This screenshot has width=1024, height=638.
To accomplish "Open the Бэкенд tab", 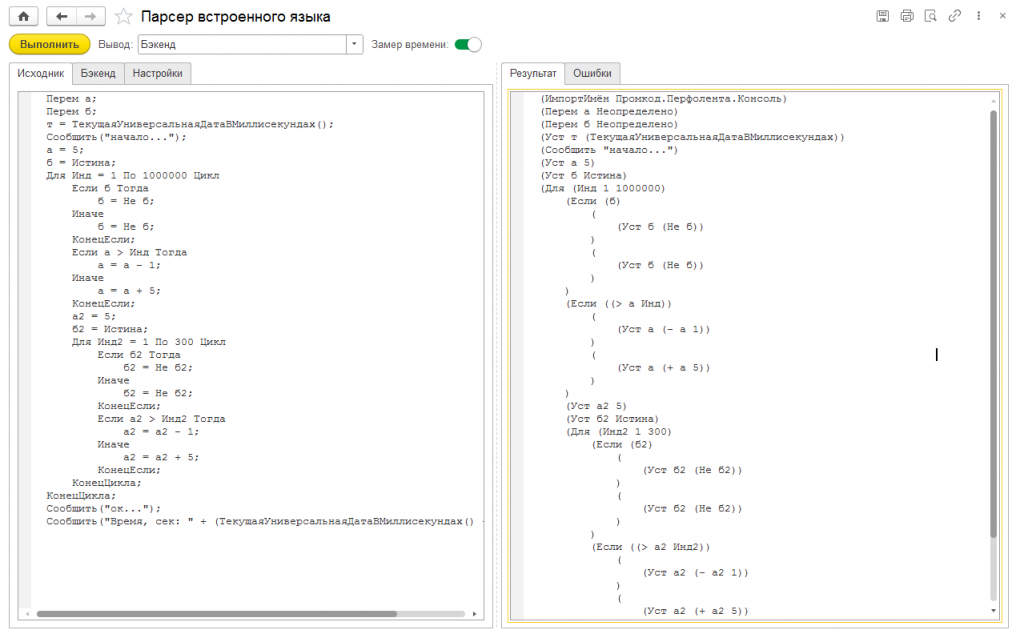I will click(98, 73).
